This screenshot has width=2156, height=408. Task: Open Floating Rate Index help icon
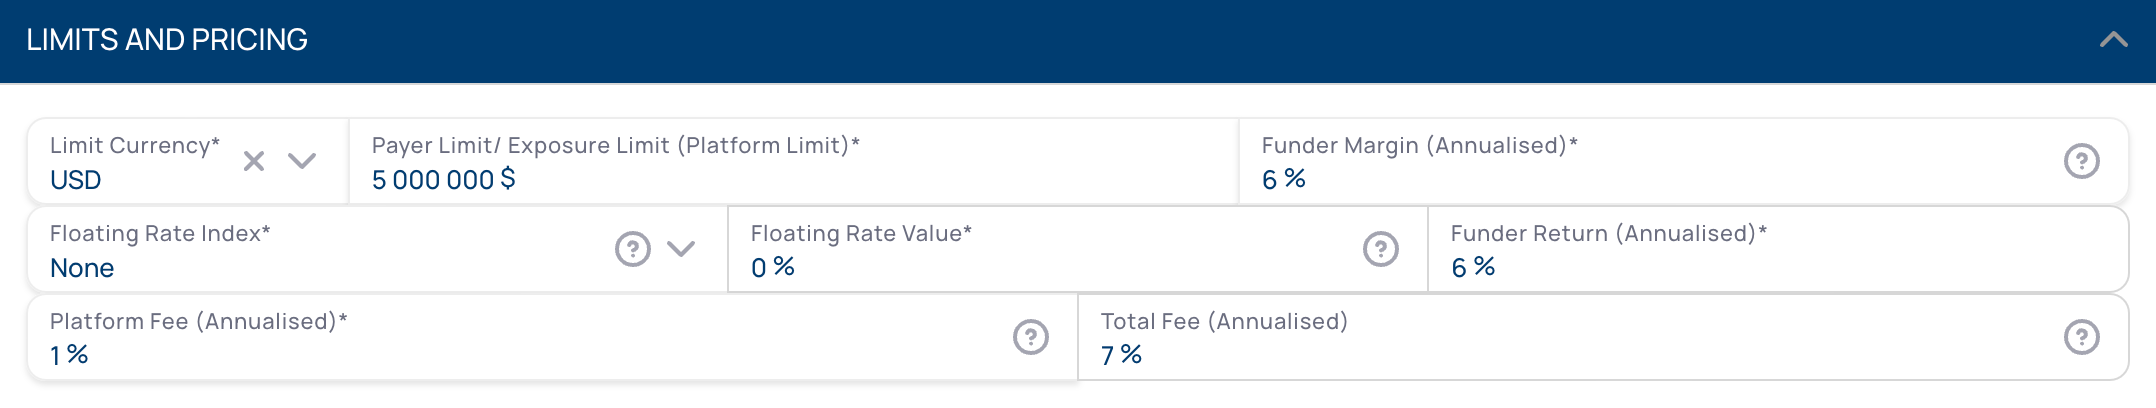pyautogui.click(x=633, y=249)
